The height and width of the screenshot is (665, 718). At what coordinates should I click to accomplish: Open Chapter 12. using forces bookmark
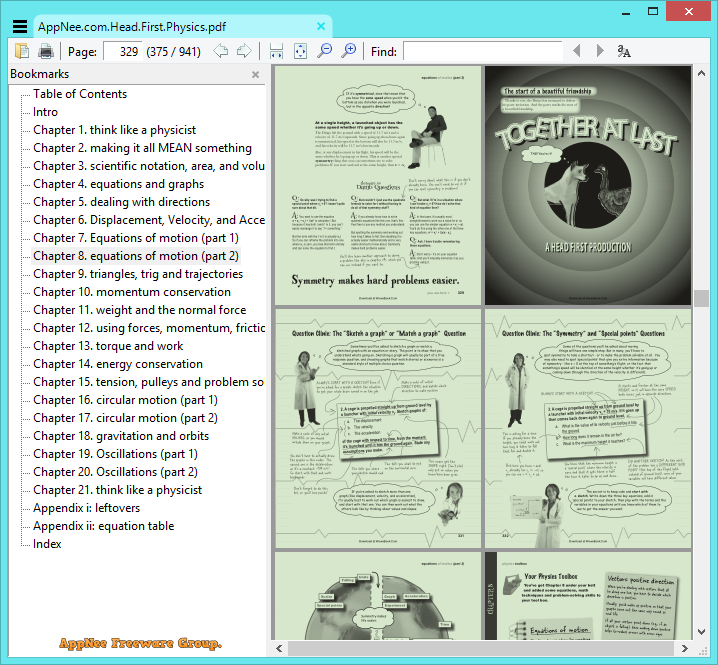[149, 328]
